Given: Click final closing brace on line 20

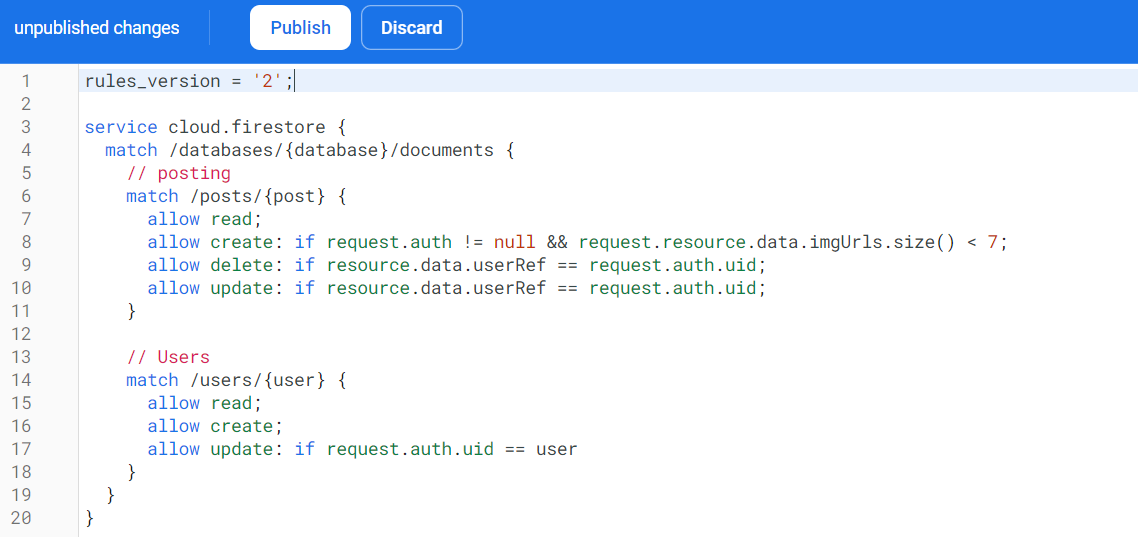Looking at the screenshot, I should 89,519.
